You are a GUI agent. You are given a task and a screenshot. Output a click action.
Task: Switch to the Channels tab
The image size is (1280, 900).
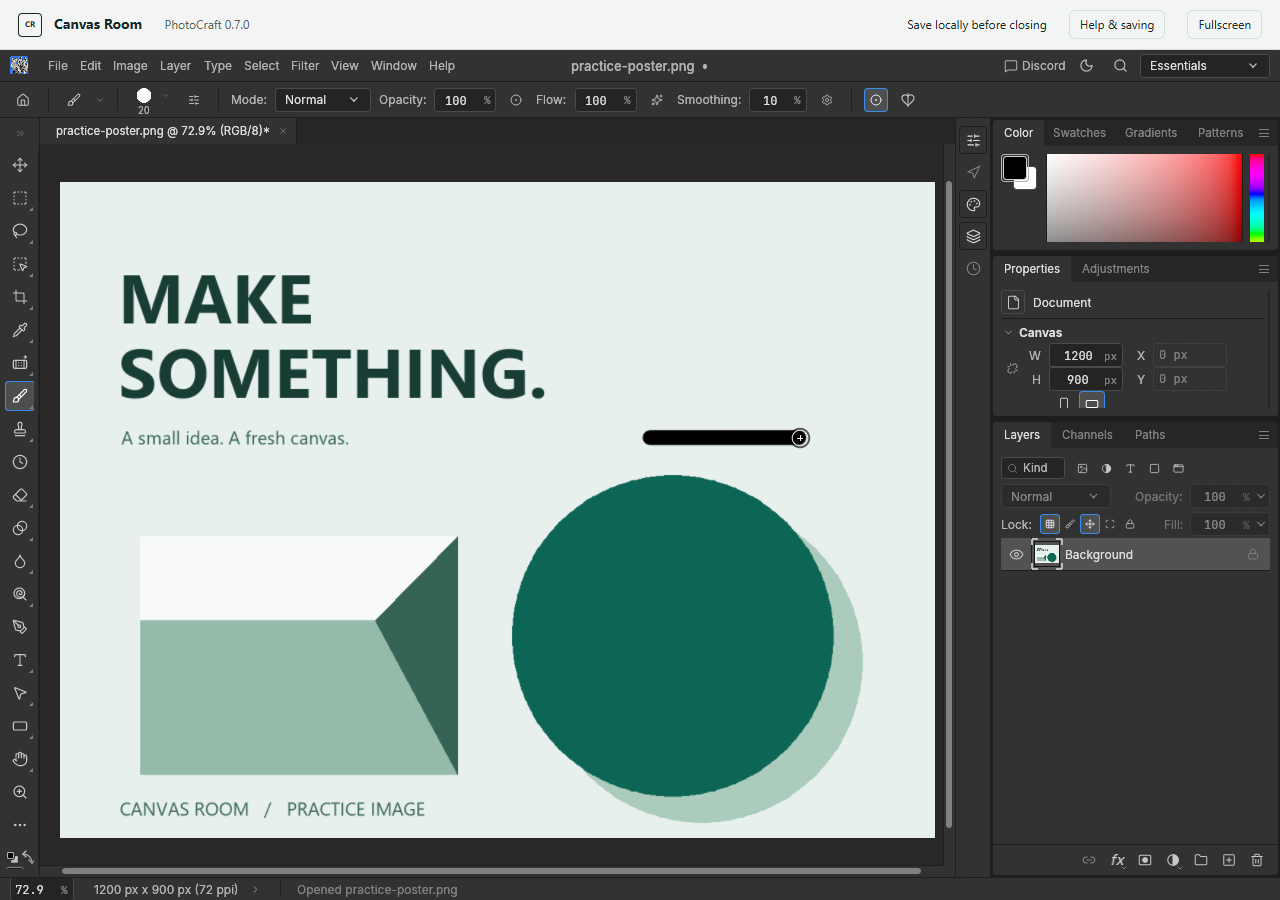click(1087, 435)
